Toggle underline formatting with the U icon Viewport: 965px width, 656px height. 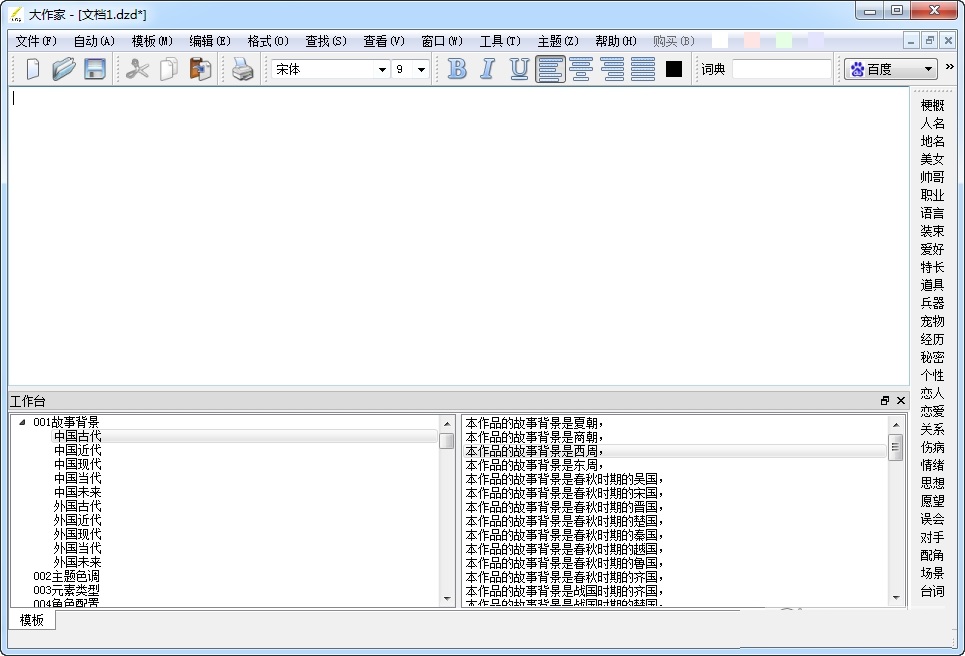tap(519, 69)
